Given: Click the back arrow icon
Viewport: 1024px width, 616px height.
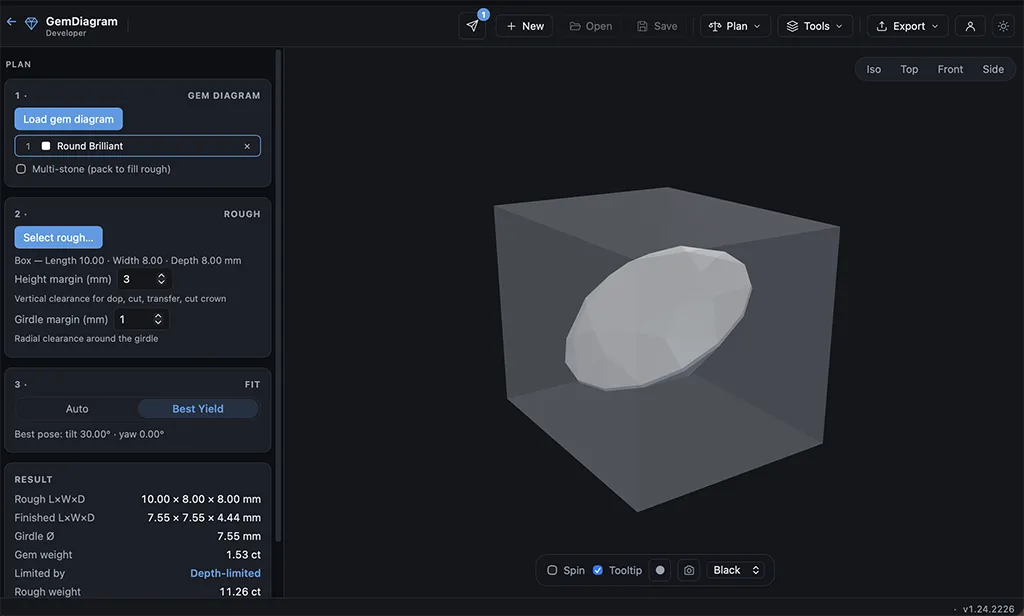Looking at the screenshot, I should coord(11,22).
